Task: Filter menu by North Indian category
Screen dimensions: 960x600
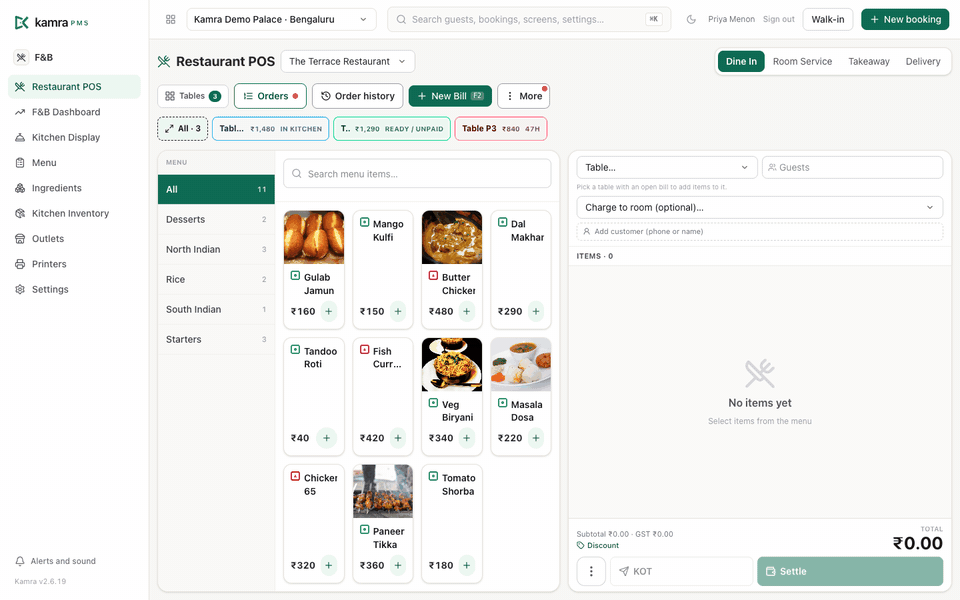Action: pos(216,249)
